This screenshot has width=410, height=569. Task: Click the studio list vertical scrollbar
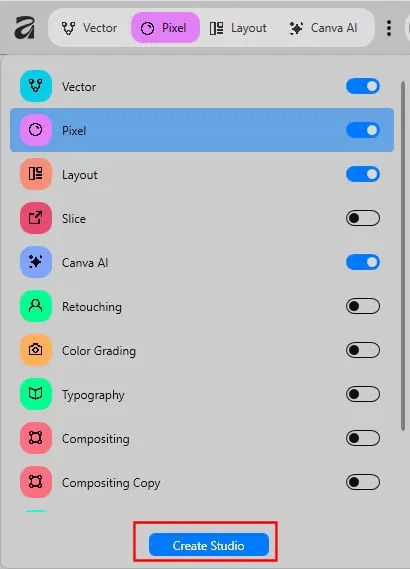403,256
